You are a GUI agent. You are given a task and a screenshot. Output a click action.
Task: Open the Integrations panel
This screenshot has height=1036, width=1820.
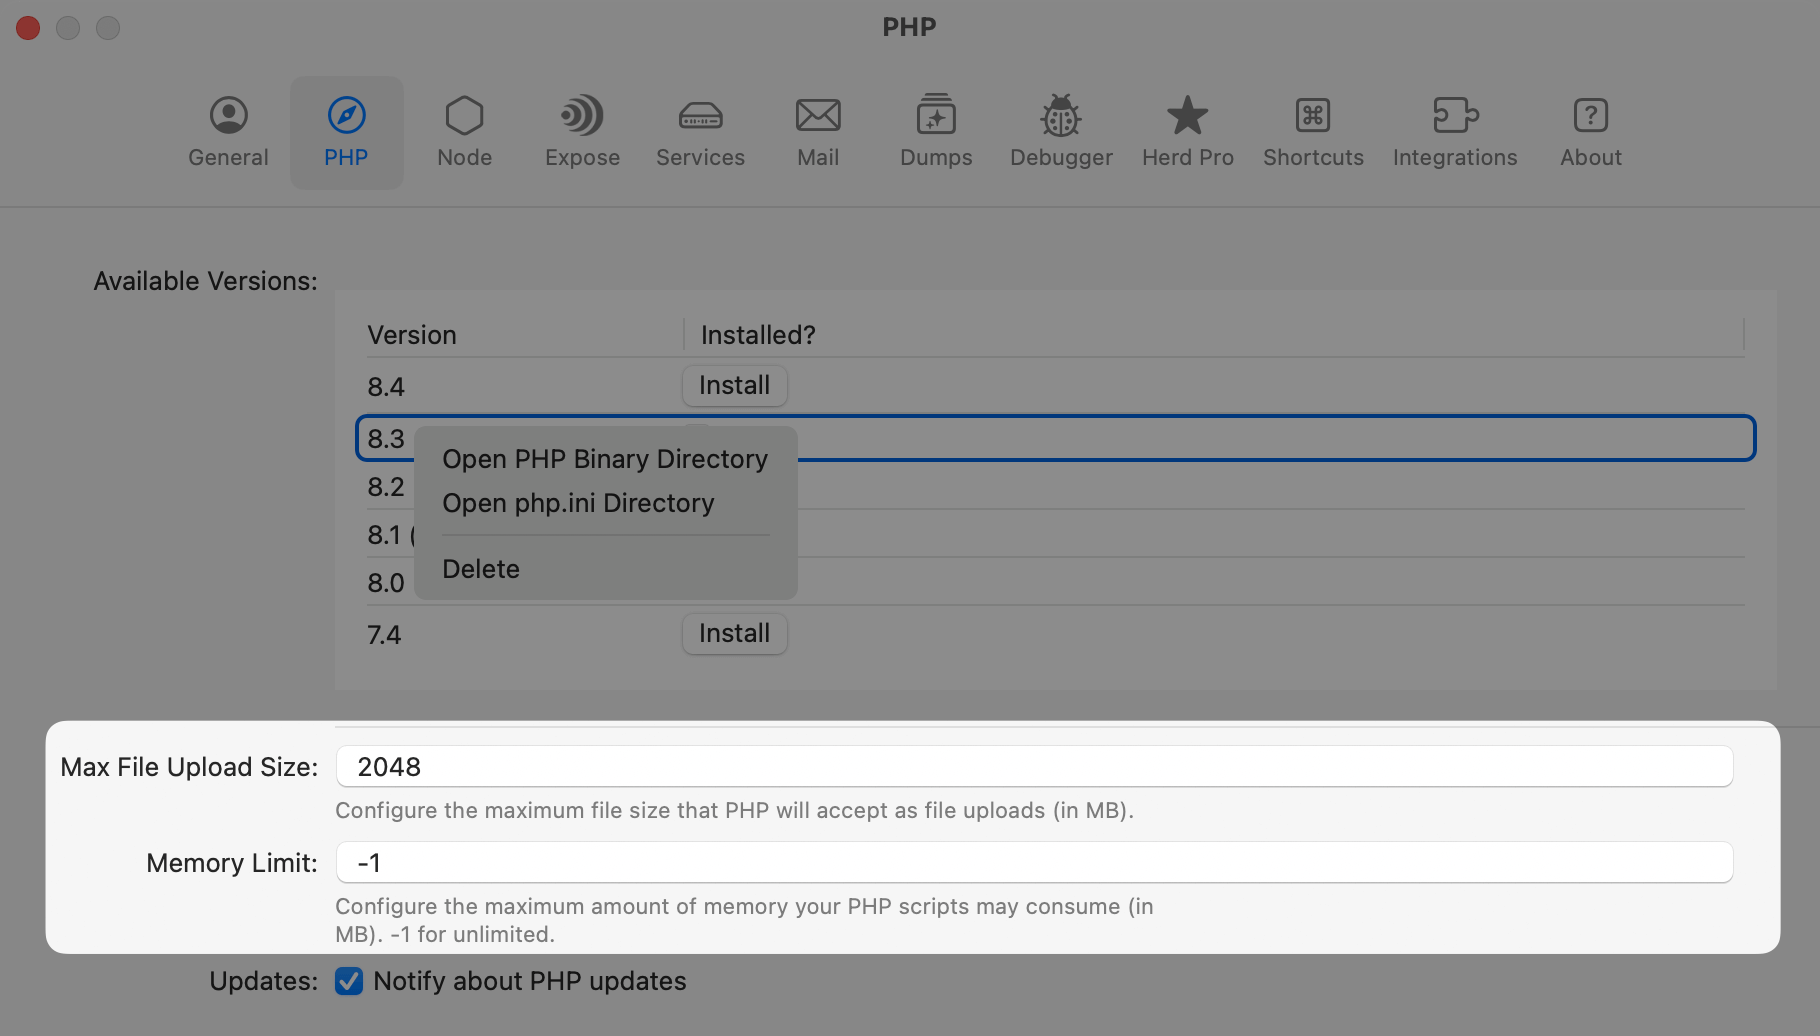point(1455,130)
